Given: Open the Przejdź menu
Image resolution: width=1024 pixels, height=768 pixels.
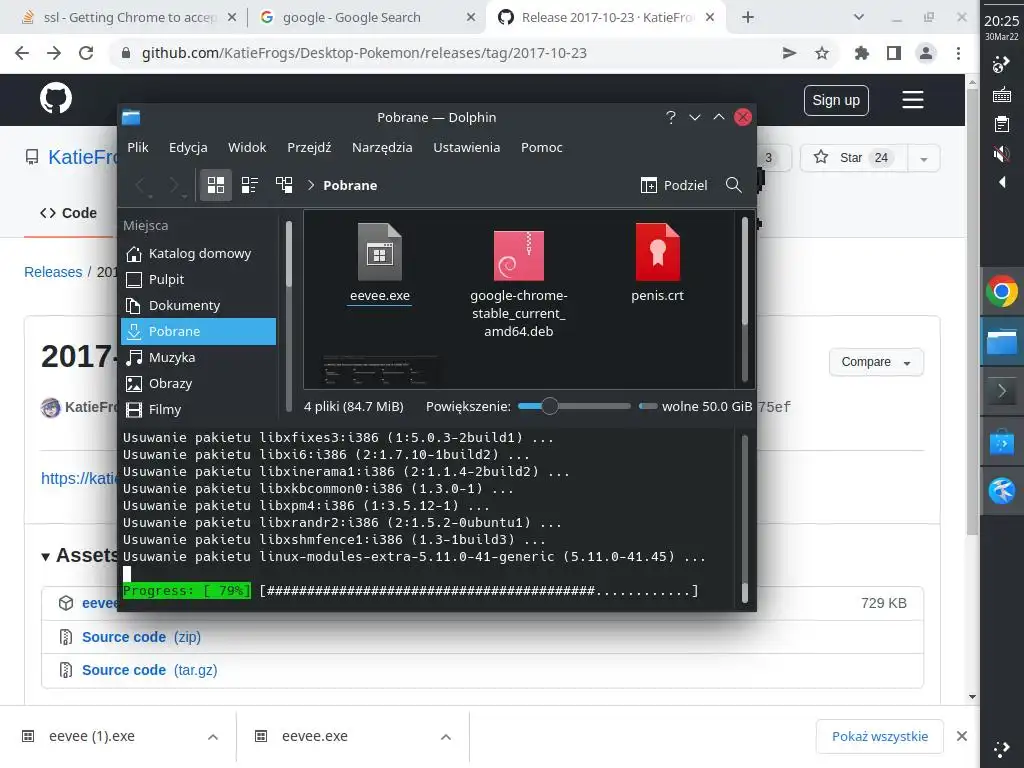Looking at the screenshot, I should pyautogui.click(x=309, y=148).
